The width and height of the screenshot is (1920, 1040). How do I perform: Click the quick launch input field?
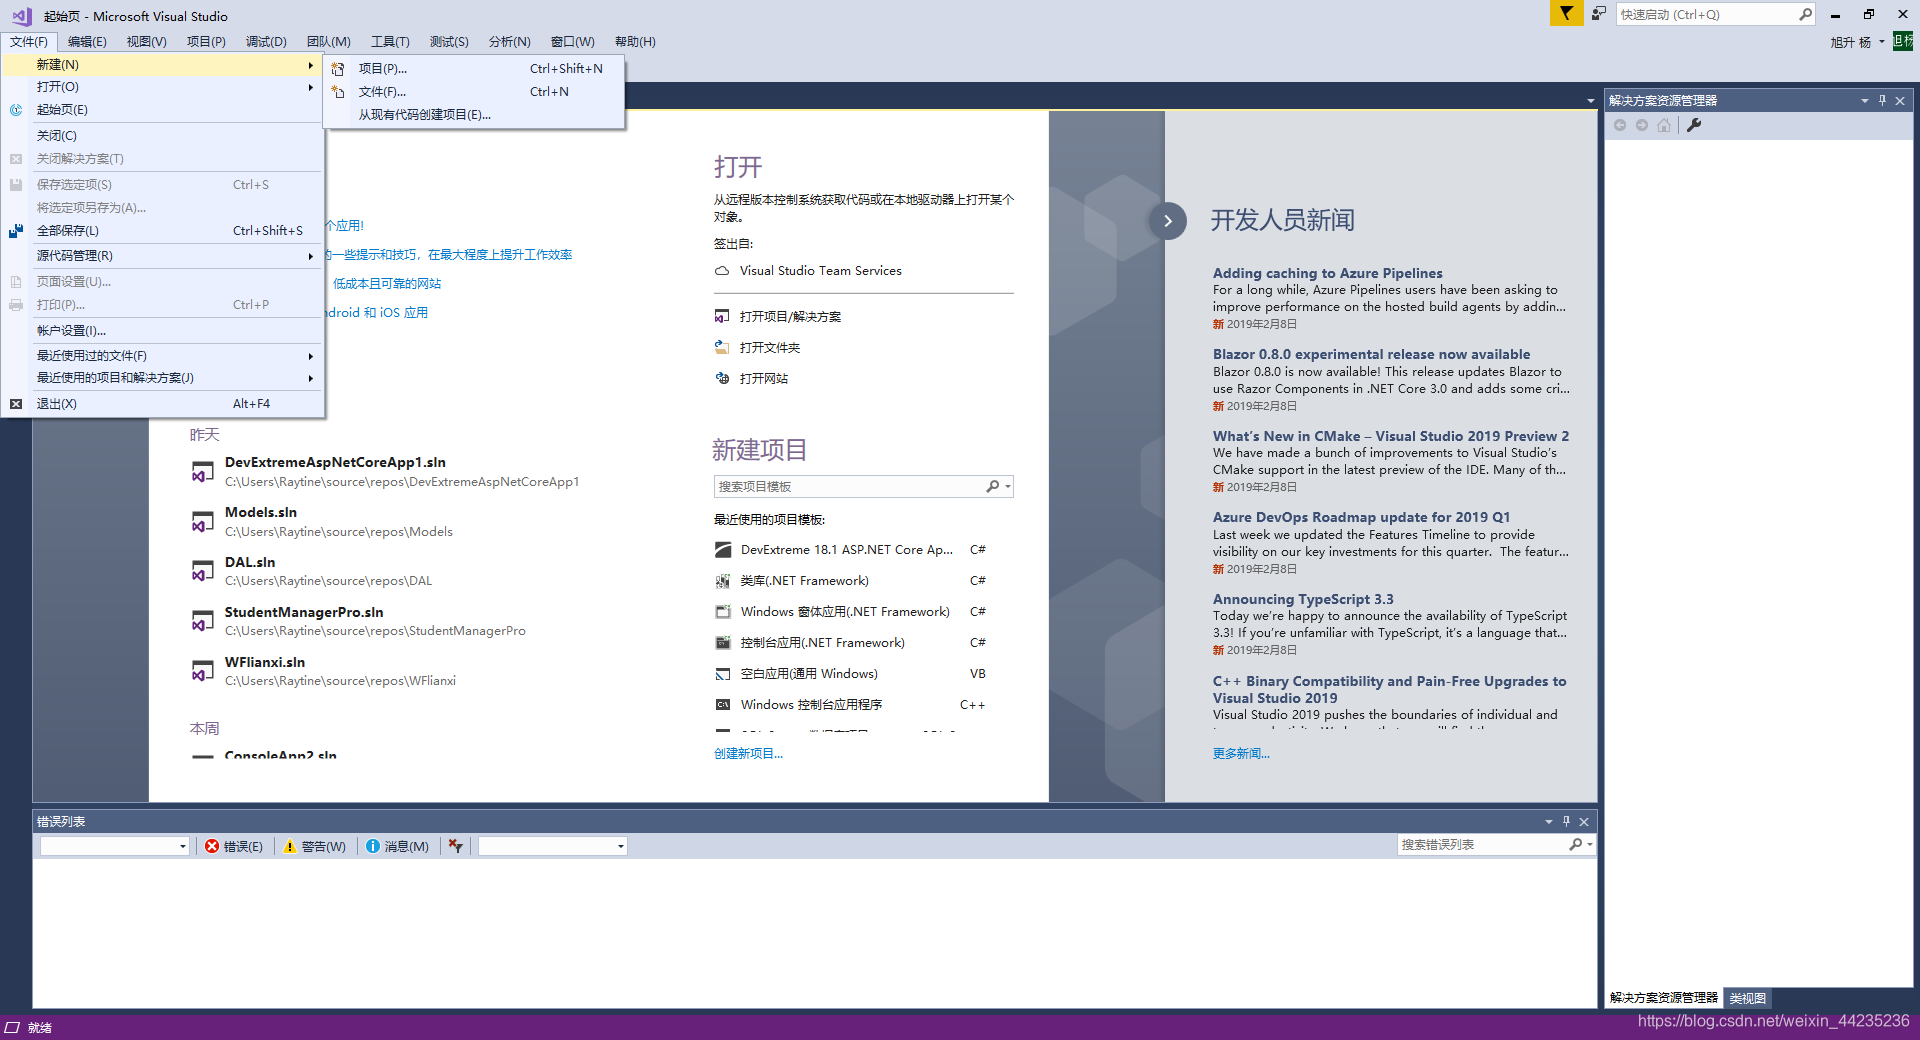[1707, 14]
